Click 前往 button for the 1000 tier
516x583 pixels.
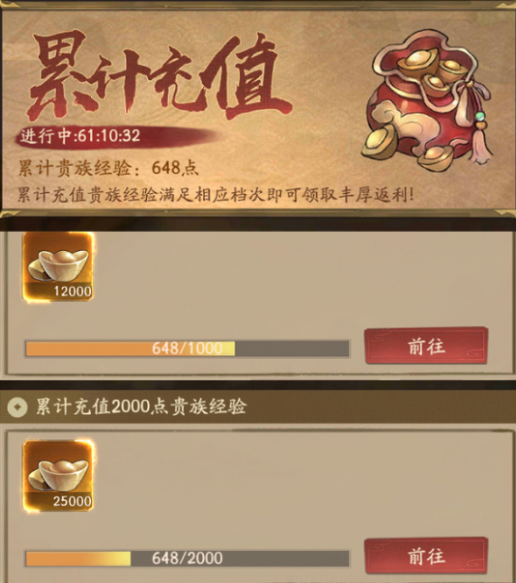[x=426, y=346]
